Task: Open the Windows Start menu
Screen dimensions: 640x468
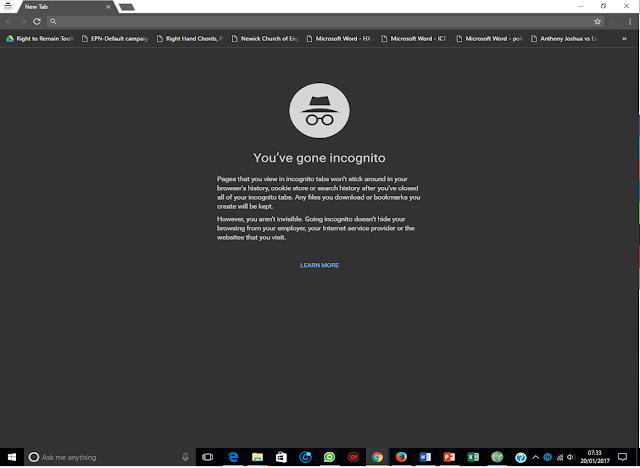Action: [12, 457]
